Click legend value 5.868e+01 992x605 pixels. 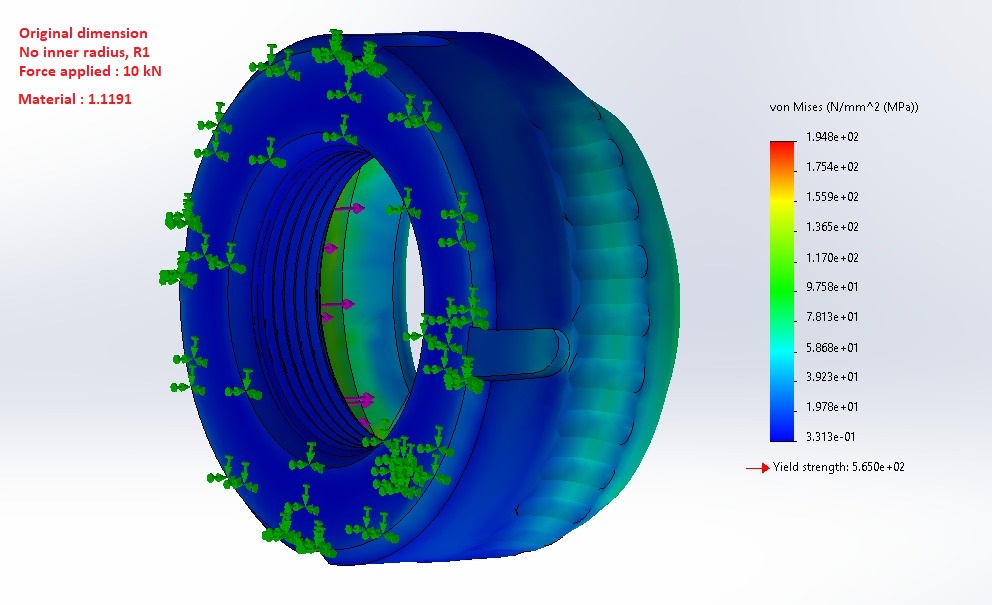[832, 347]
